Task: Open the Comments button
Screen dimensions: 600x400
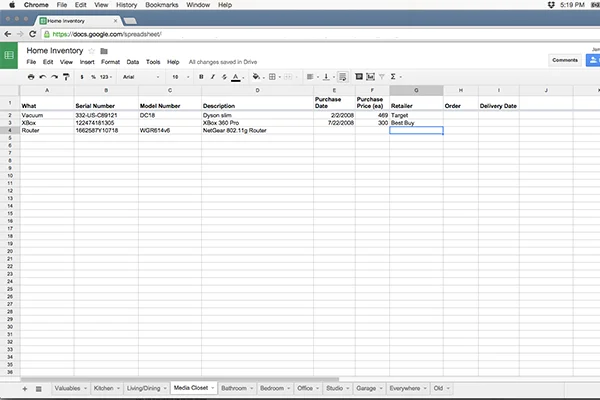Action: pos(565,60)
